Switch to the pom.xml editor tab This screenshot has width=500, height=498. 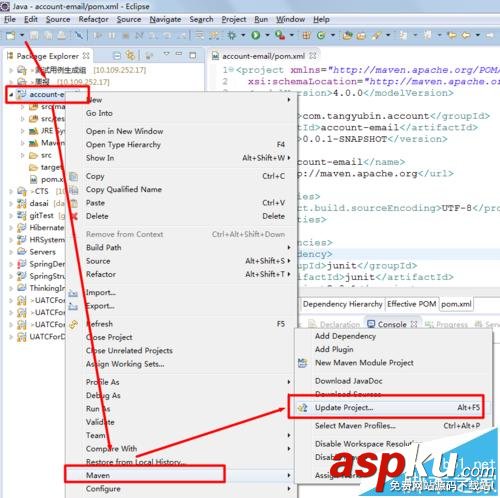click(456, 304)
